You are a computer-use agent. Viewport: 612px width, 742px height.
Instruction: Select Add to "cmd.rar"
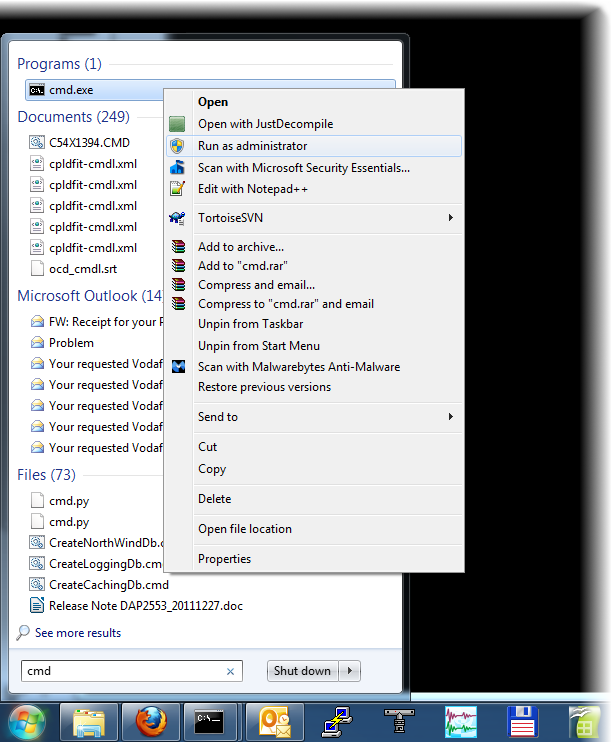point(314,265)
